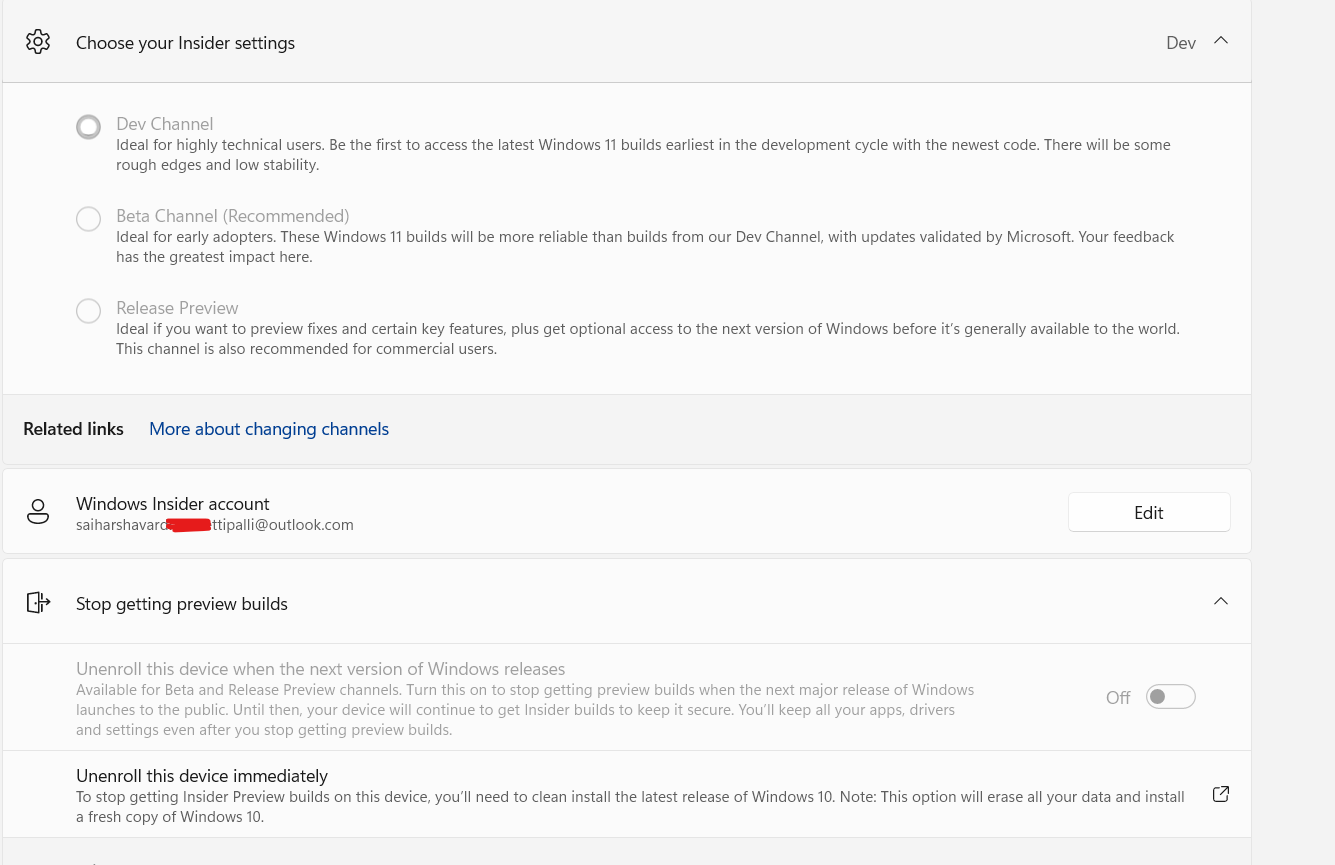Image resolution: width=1335 pixels, height=865 pixels.
Task: Click the Choose your Insider settings heading
Action: [x=185, y=43]
